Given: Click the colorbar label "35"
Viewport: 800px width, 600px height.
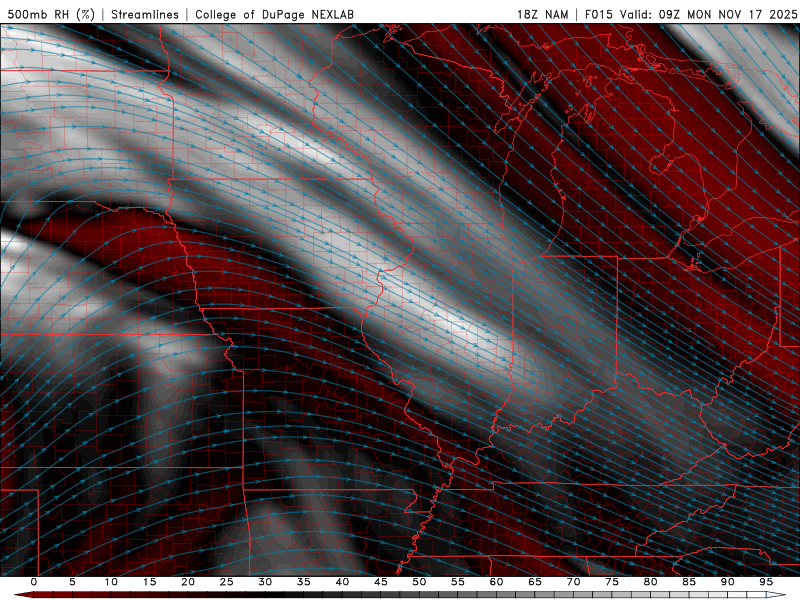Looking at the screenshot, I should 304,582.
